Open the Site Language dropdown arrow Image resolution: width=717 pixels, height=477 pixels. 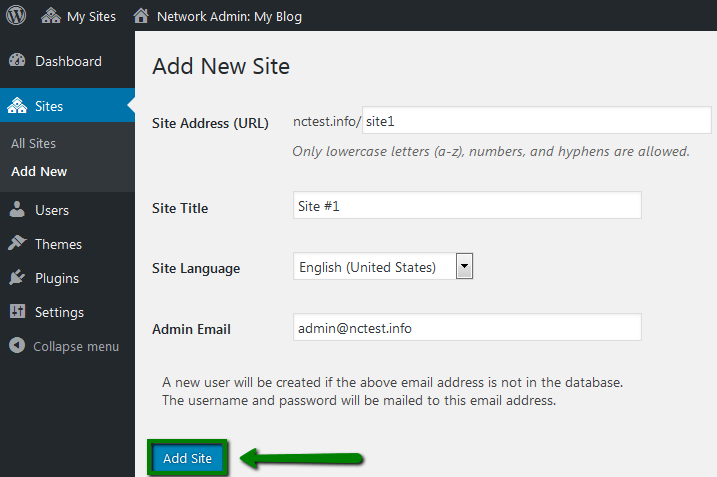pos(464,266)
